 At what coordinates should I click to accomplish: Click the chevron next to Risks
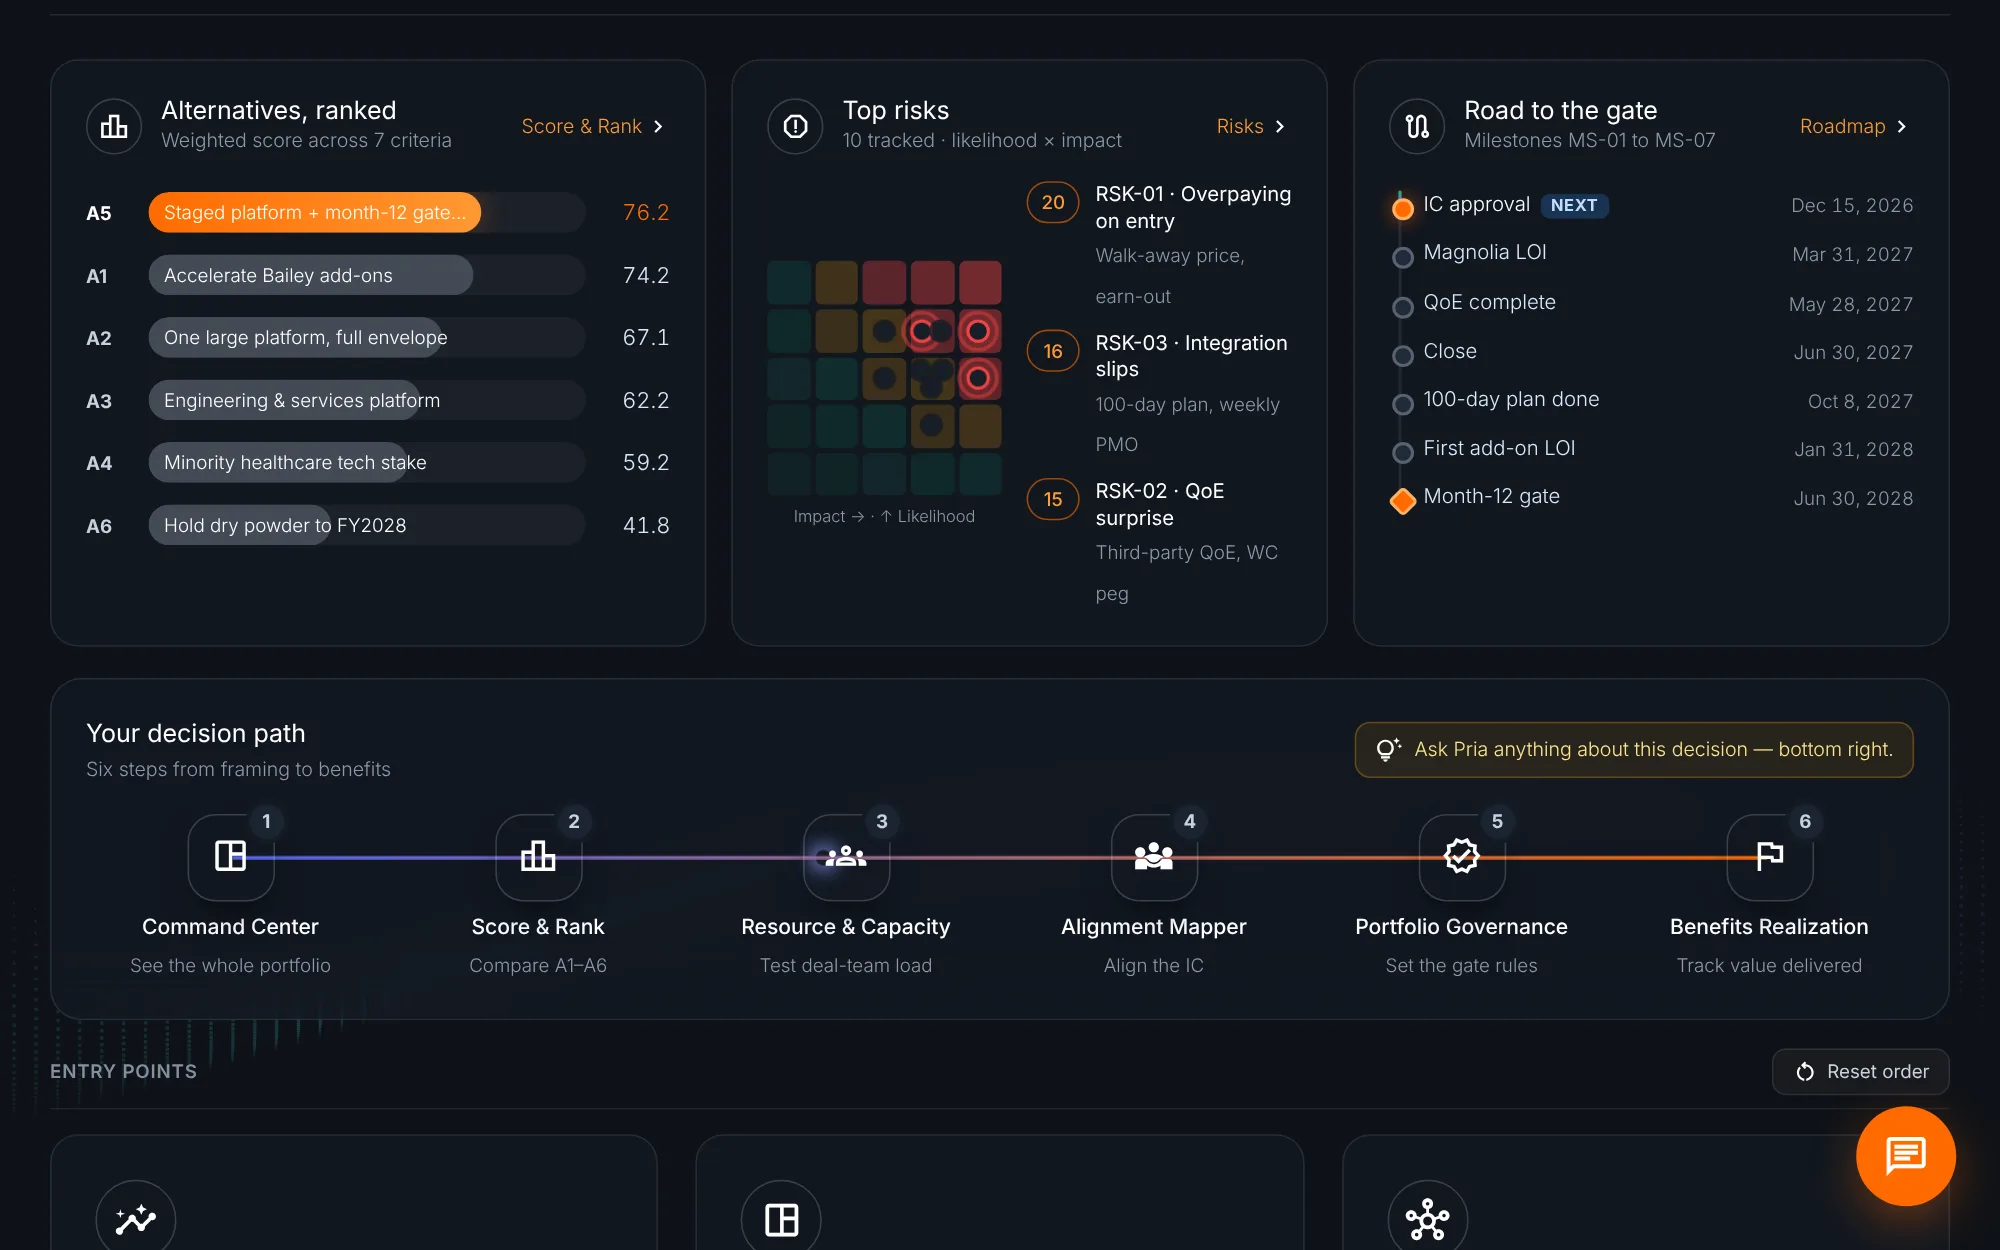[1279, 127]
